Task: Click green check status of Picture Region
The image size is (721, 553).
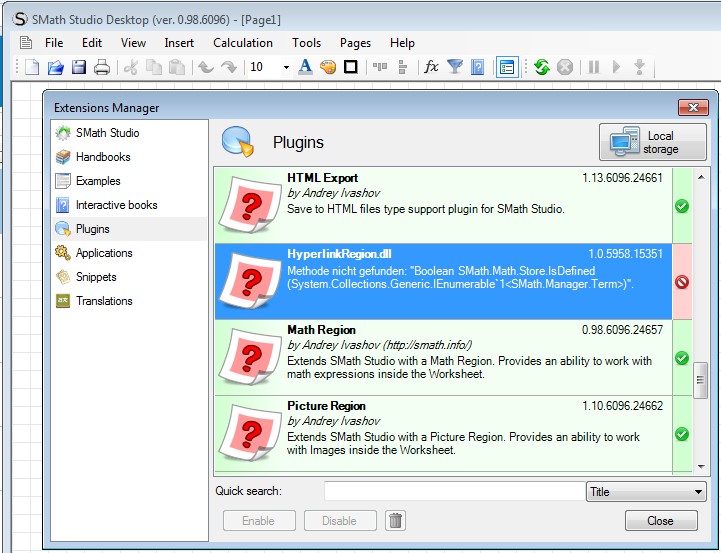Action: 682,434
